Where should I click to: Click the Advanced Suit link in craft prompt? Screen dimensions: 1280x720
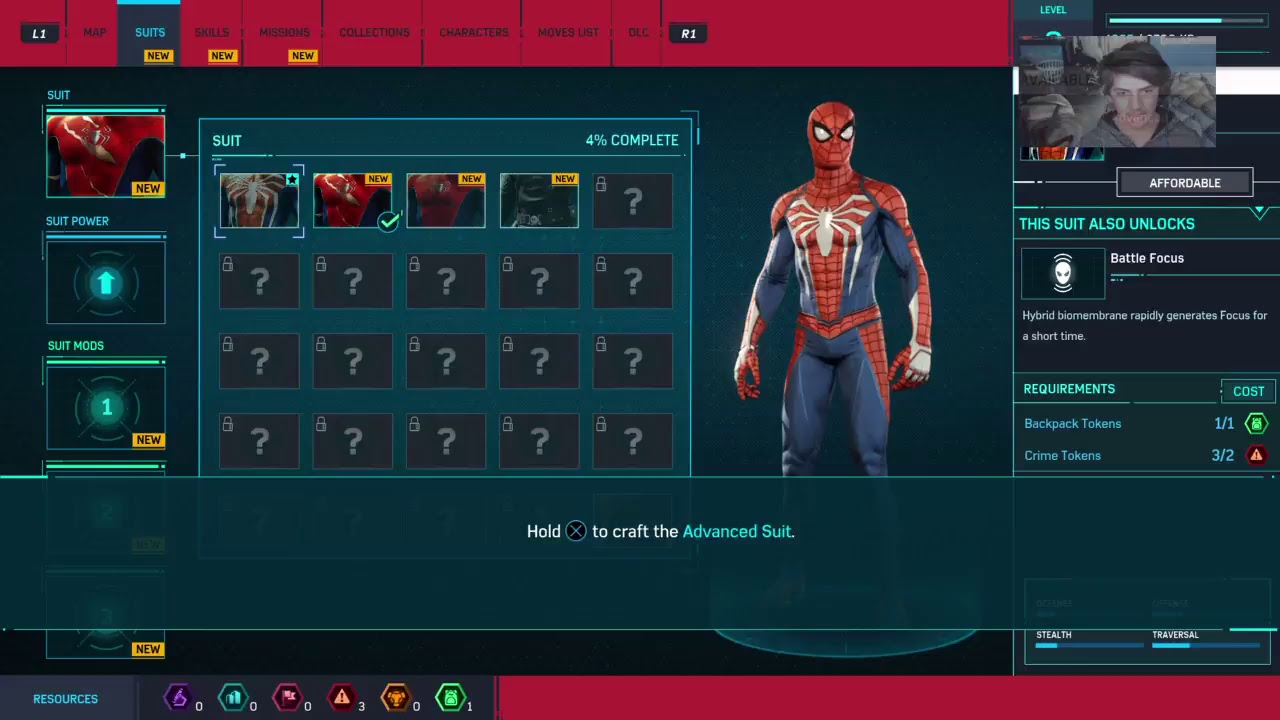pos(736,531)
